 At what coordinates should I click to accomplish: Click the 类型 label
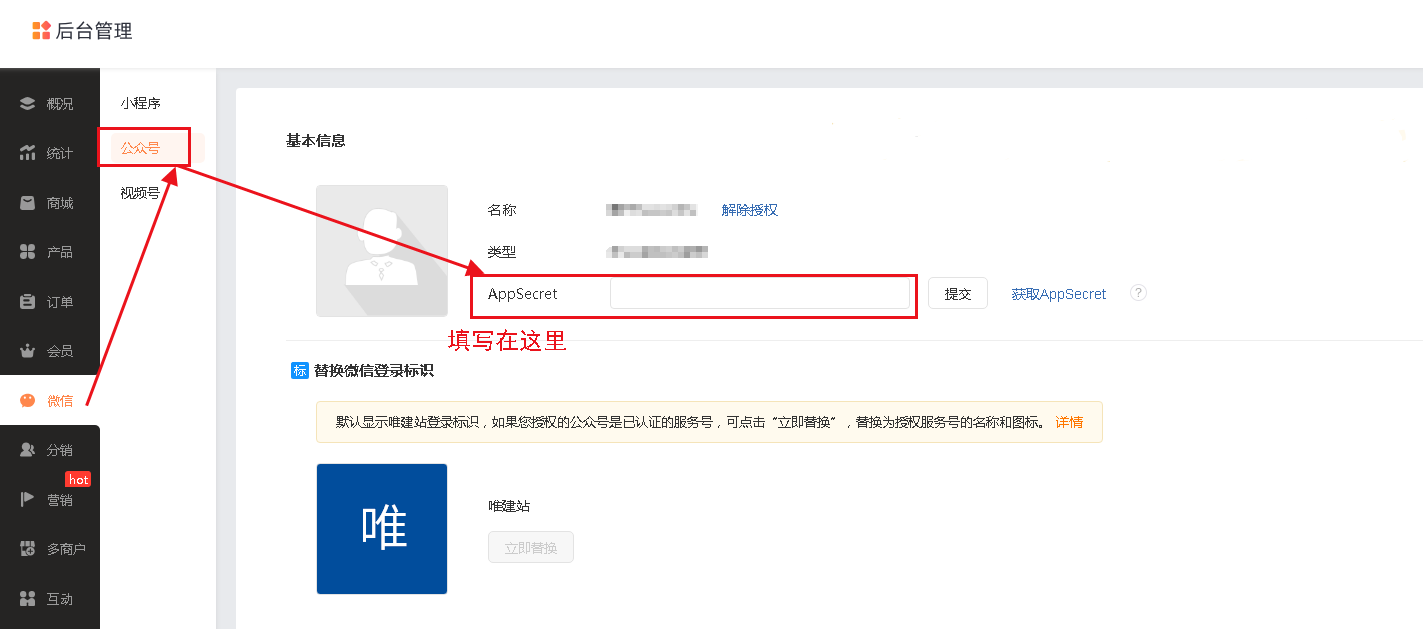[502, 252]
